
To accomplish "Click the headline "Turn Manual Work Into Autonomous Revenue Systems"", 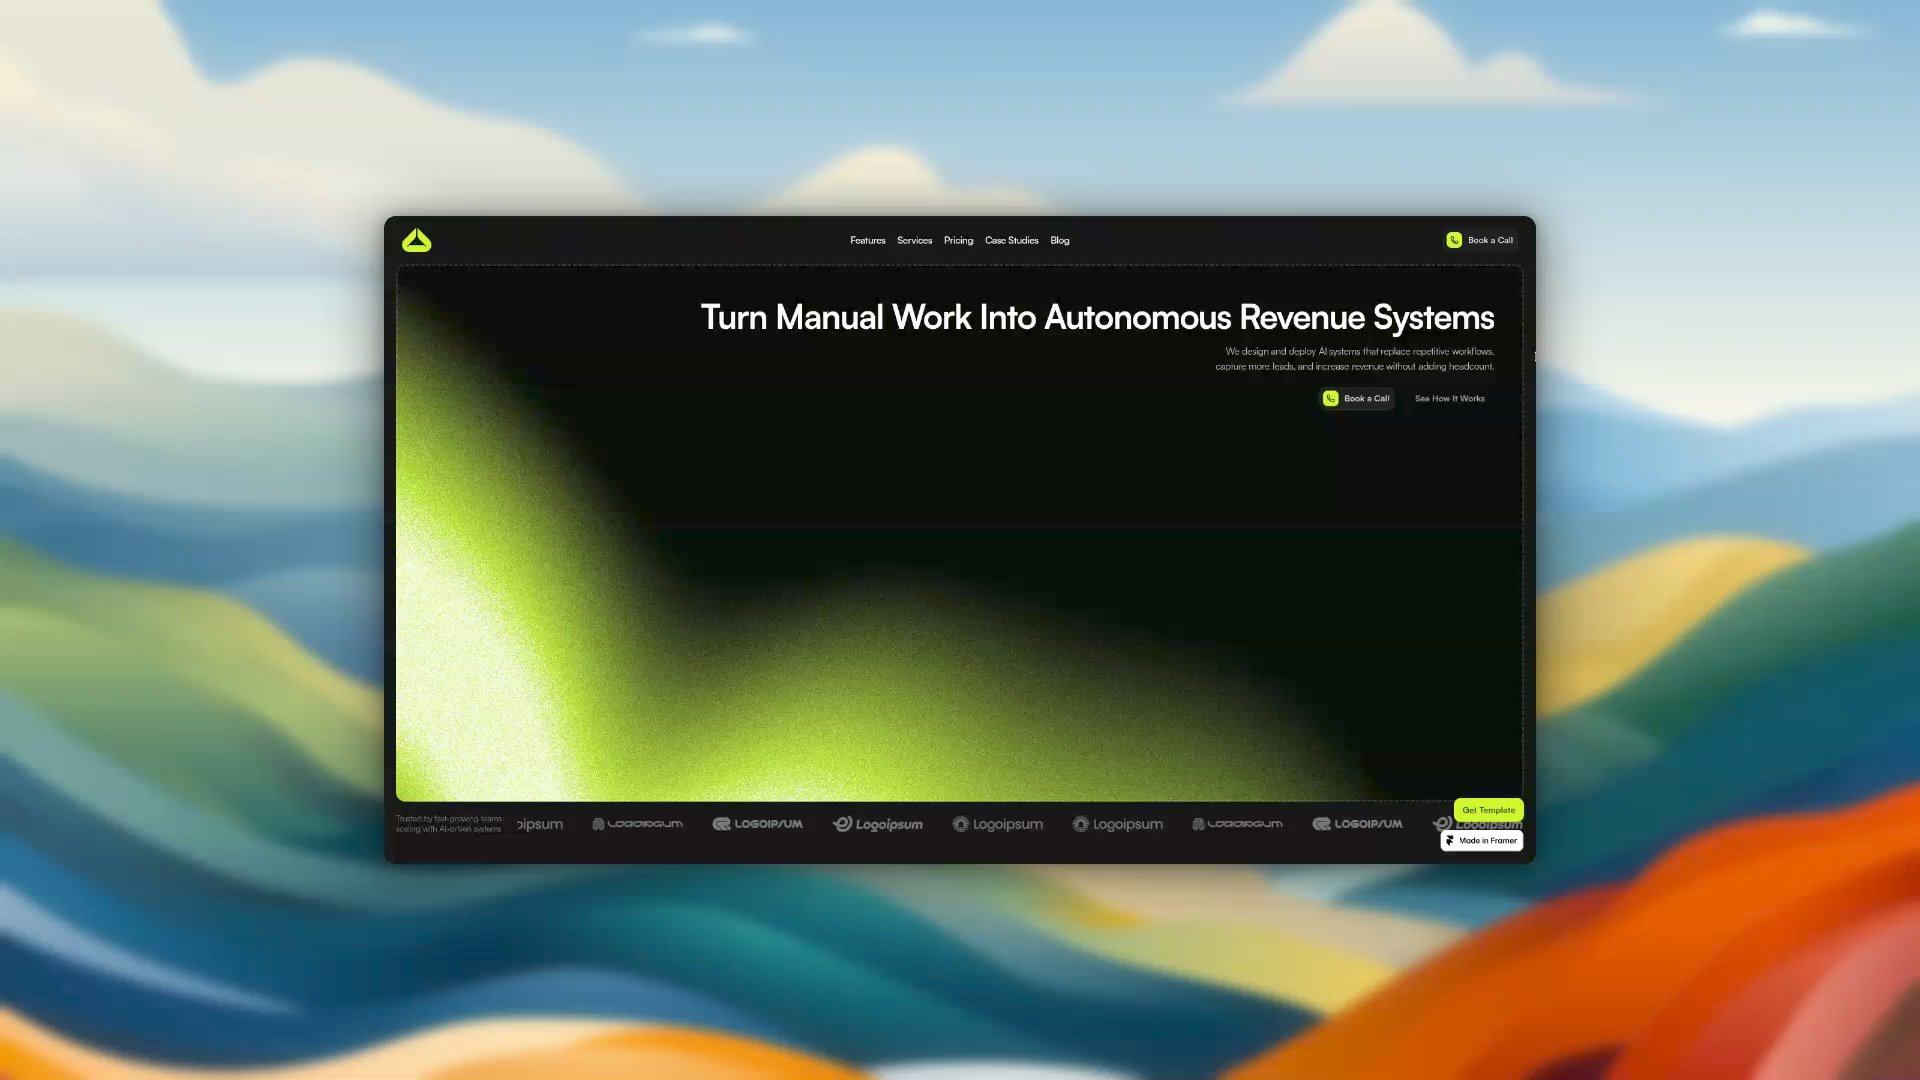I will pyautogui.click(x=1097, y=318).
